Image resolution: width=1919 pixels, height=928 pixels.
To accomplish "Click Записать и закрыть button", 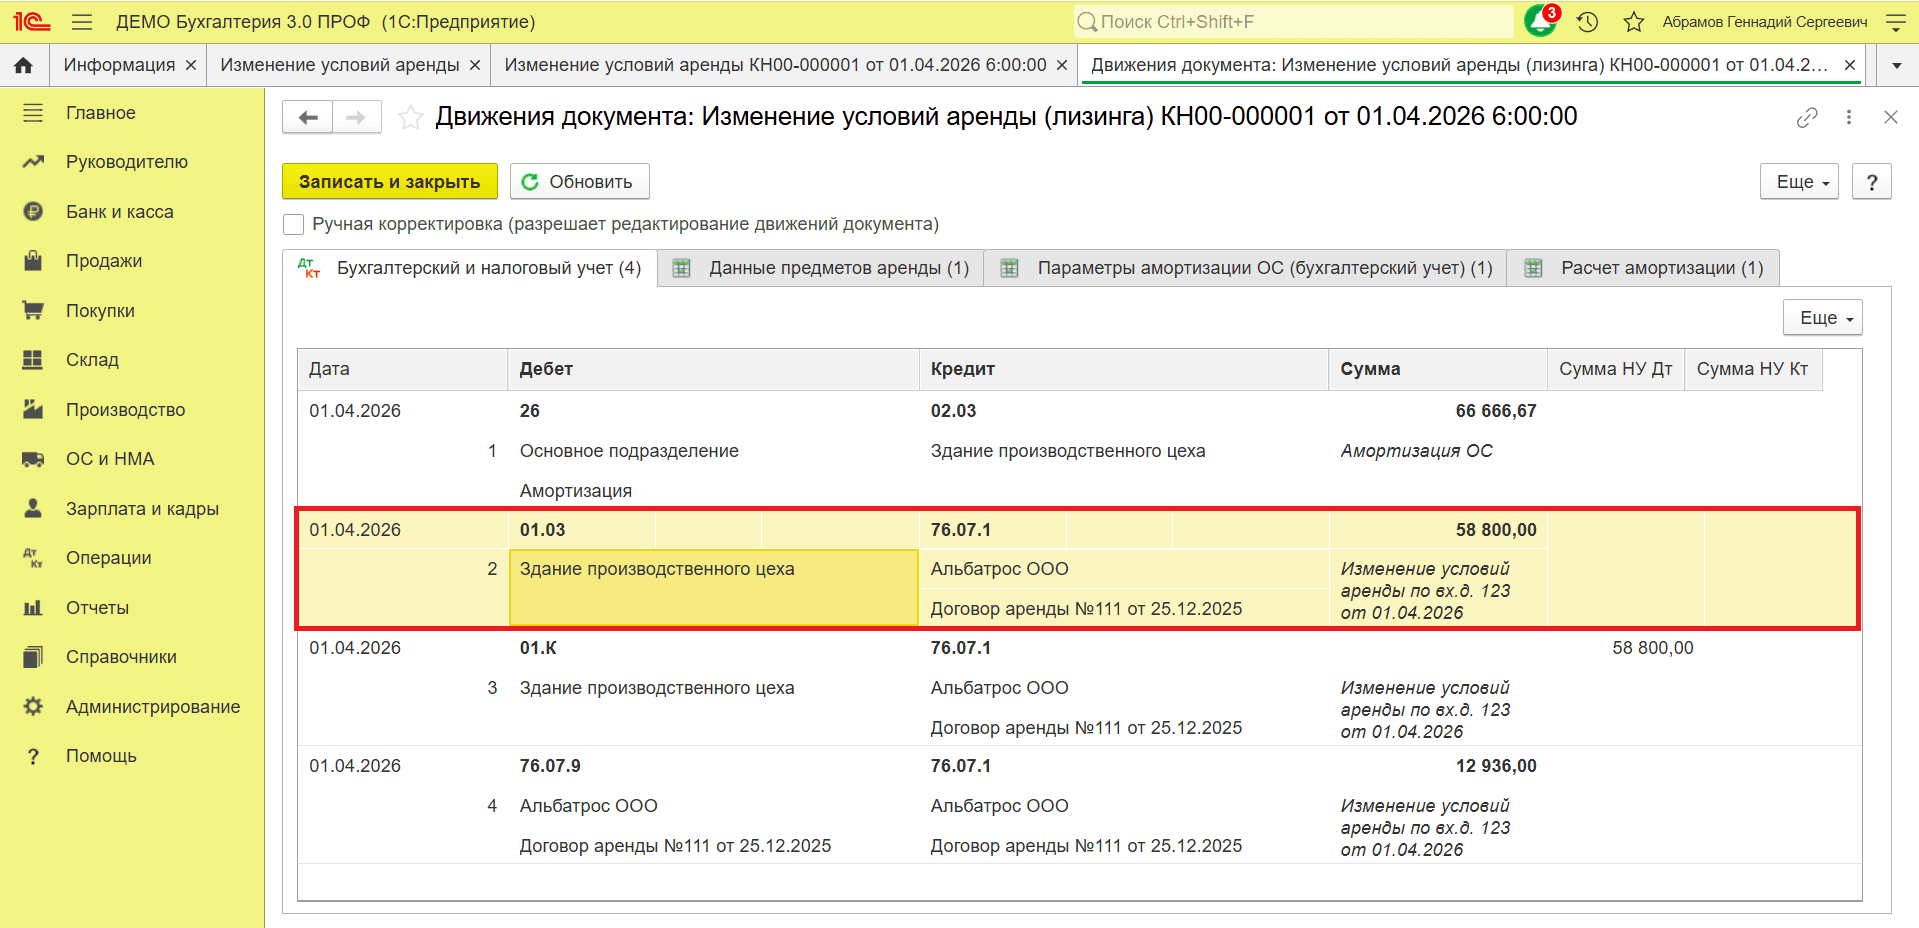I will pyautogui.click(x=390, y=182).
